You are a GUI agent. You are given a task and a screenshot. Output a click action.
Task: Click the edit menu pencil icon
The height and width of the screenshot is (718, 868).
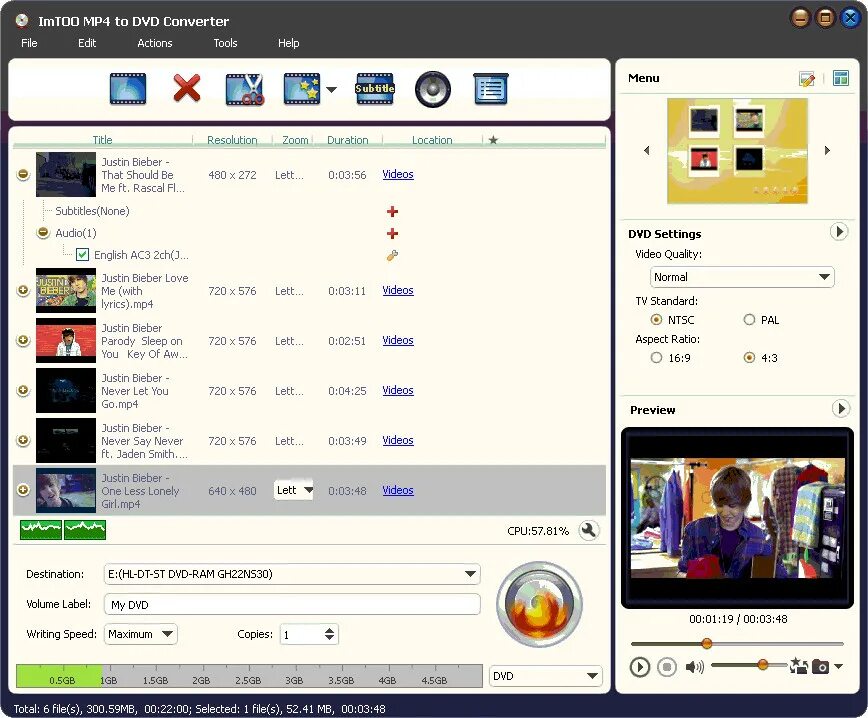[x=807, y=79]
